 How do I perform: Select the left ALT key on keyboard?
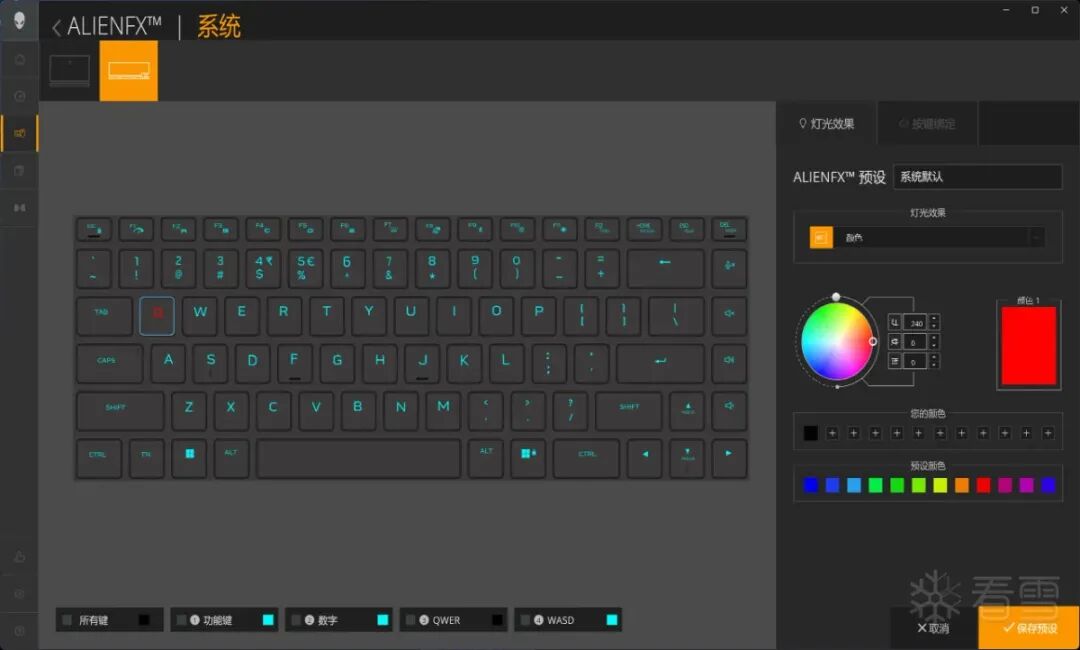click(231, 459)
